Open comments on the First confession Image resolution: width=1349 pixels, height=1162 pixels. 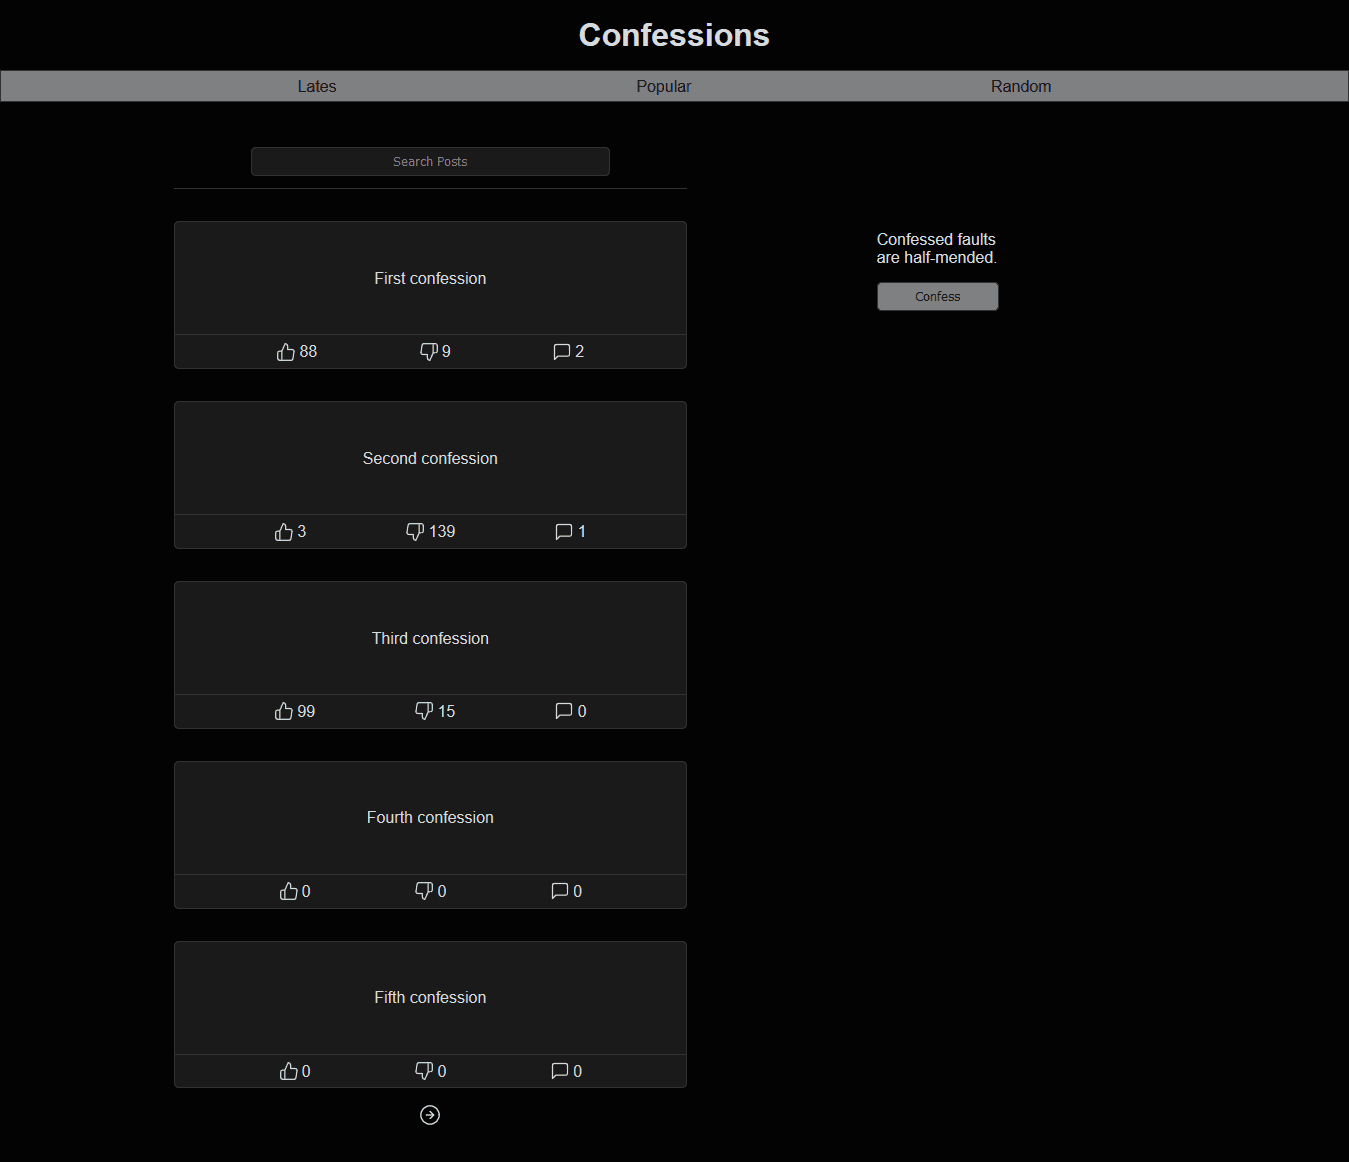pyautogui.click(x=560, y=351)
